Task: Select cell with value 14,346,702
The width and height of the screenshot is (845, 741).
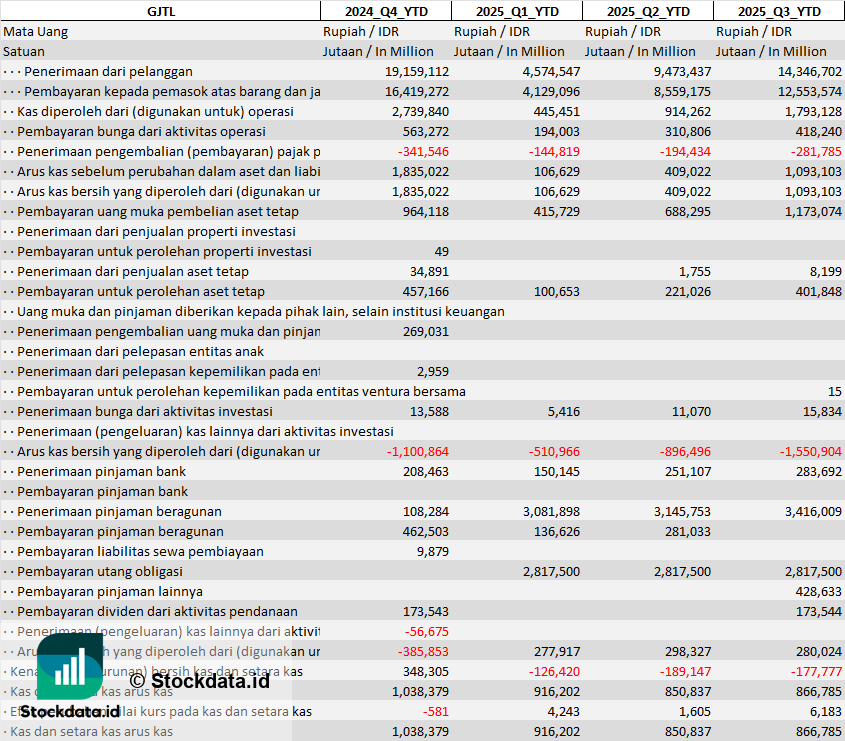Action: [x=809, y=72]
